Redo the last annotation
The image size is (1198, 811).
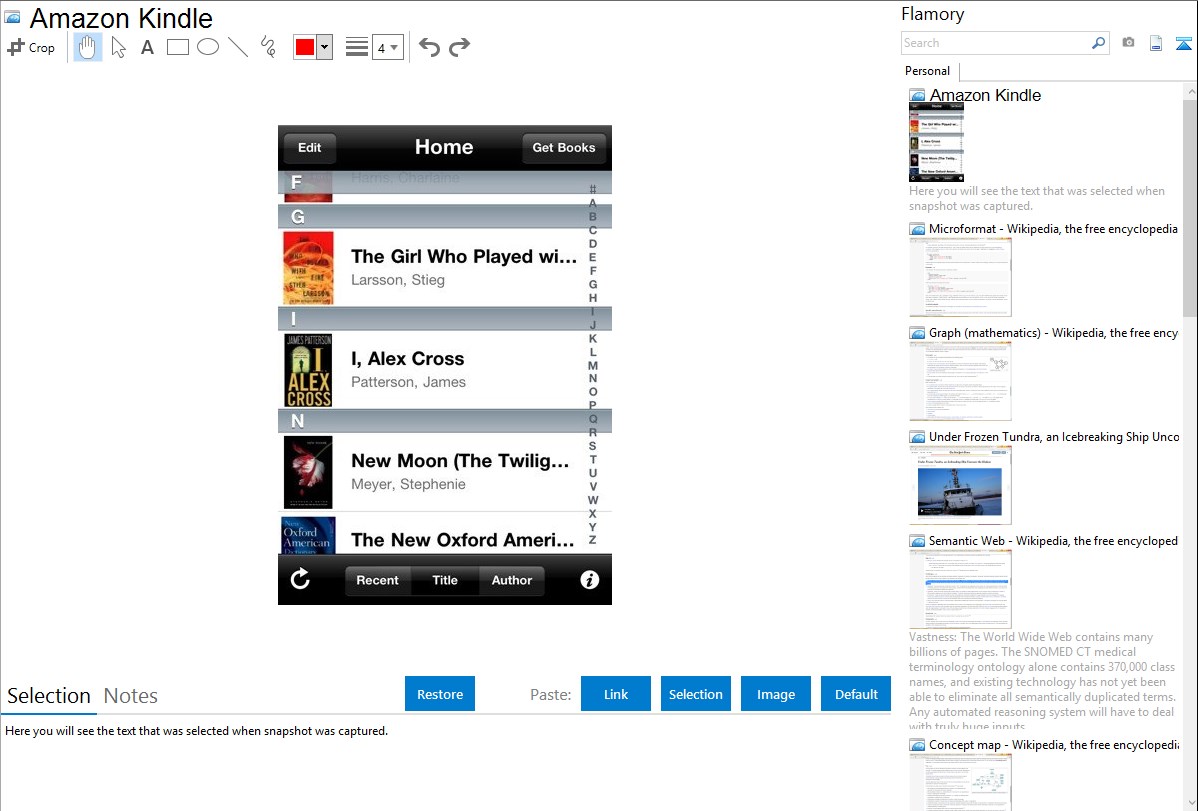coord(459,47)
